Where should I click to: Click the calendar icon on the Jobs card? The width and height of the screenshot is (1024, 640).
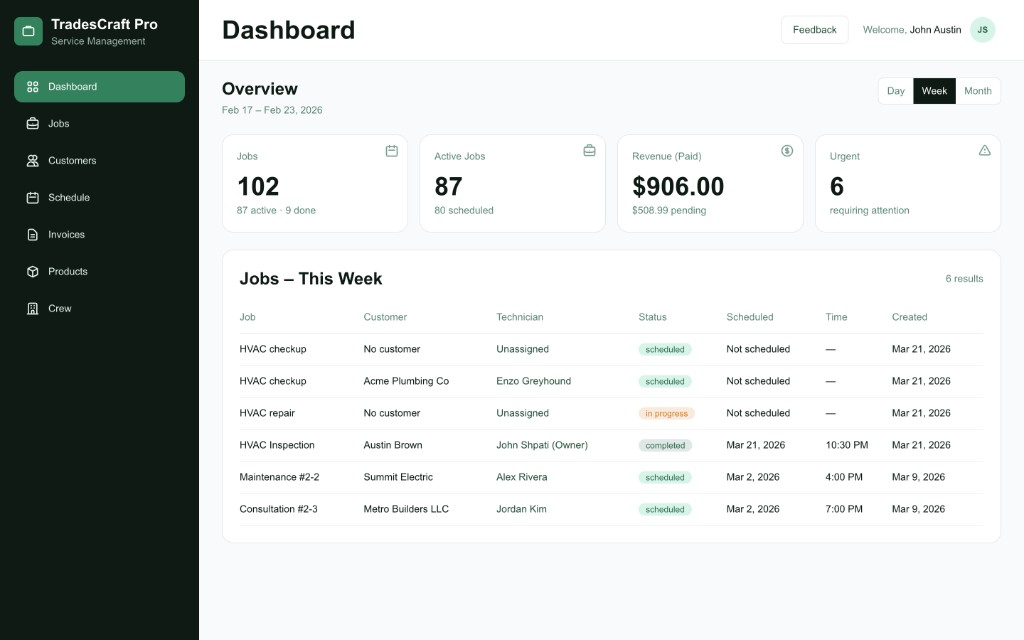[x=391, y=150]
